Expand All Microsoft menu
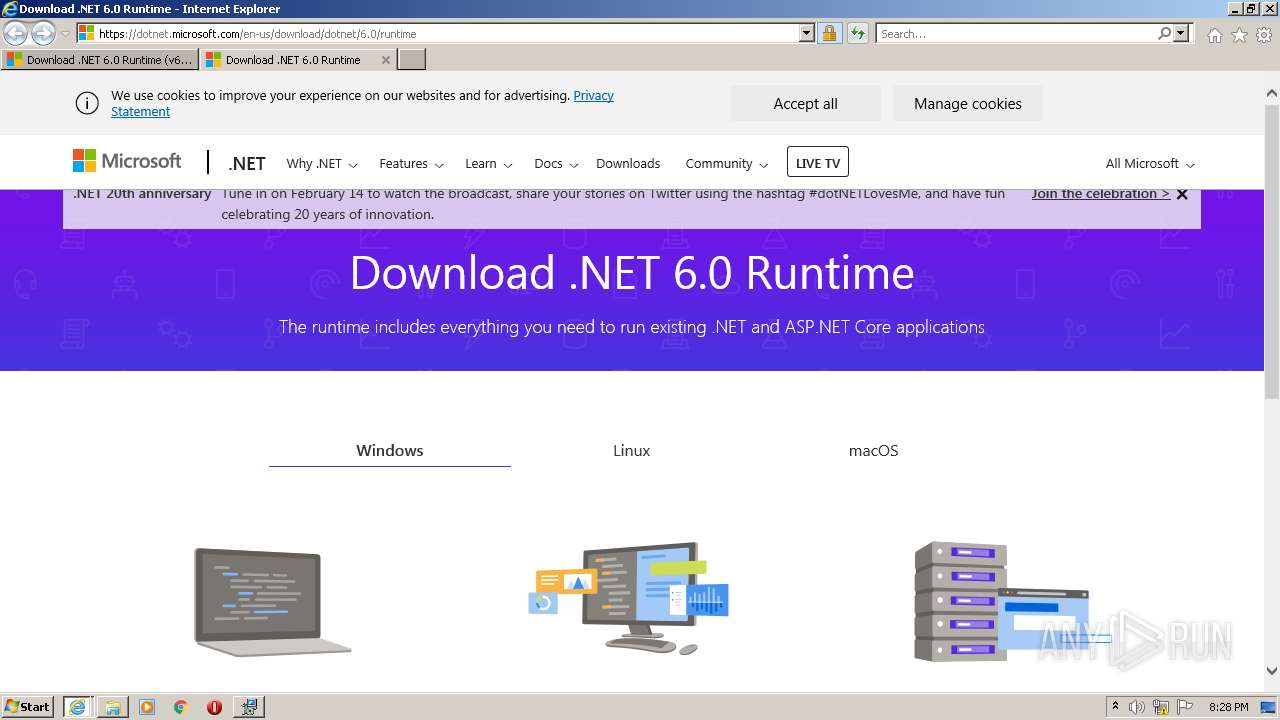1280x720 pixels. pos(1150,163)
